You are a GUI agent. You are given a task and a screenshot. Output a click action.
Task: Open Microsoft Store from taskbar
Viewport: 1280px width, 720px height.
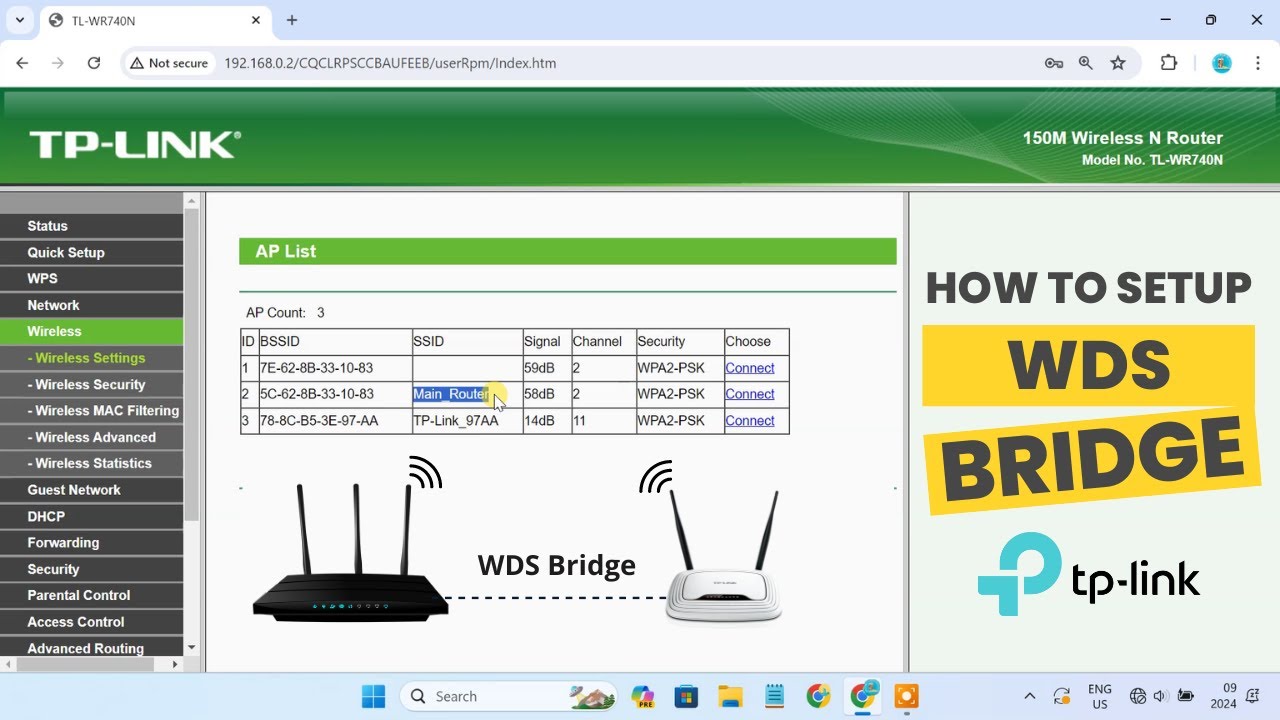pyautogui.click(x=686, y=696)
